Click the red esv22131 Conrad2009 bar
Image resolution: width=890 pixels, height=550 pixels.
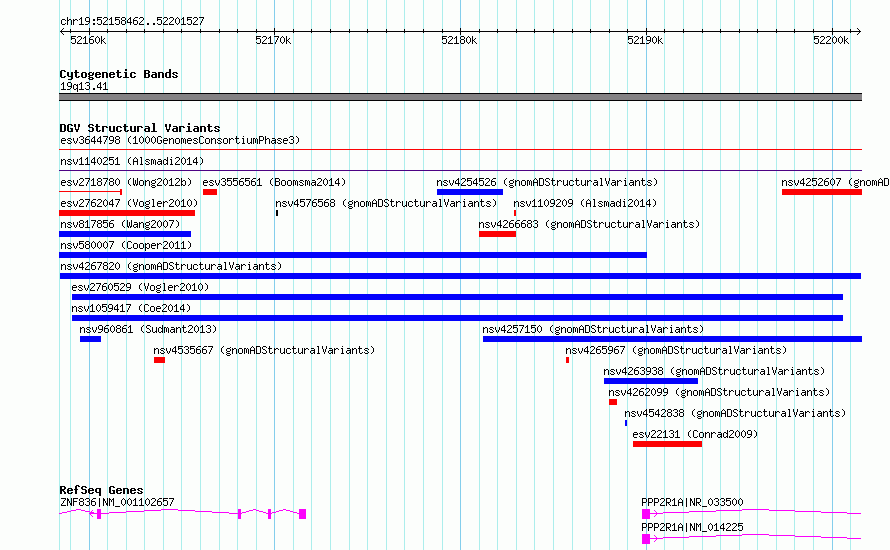tap(668, 444)
